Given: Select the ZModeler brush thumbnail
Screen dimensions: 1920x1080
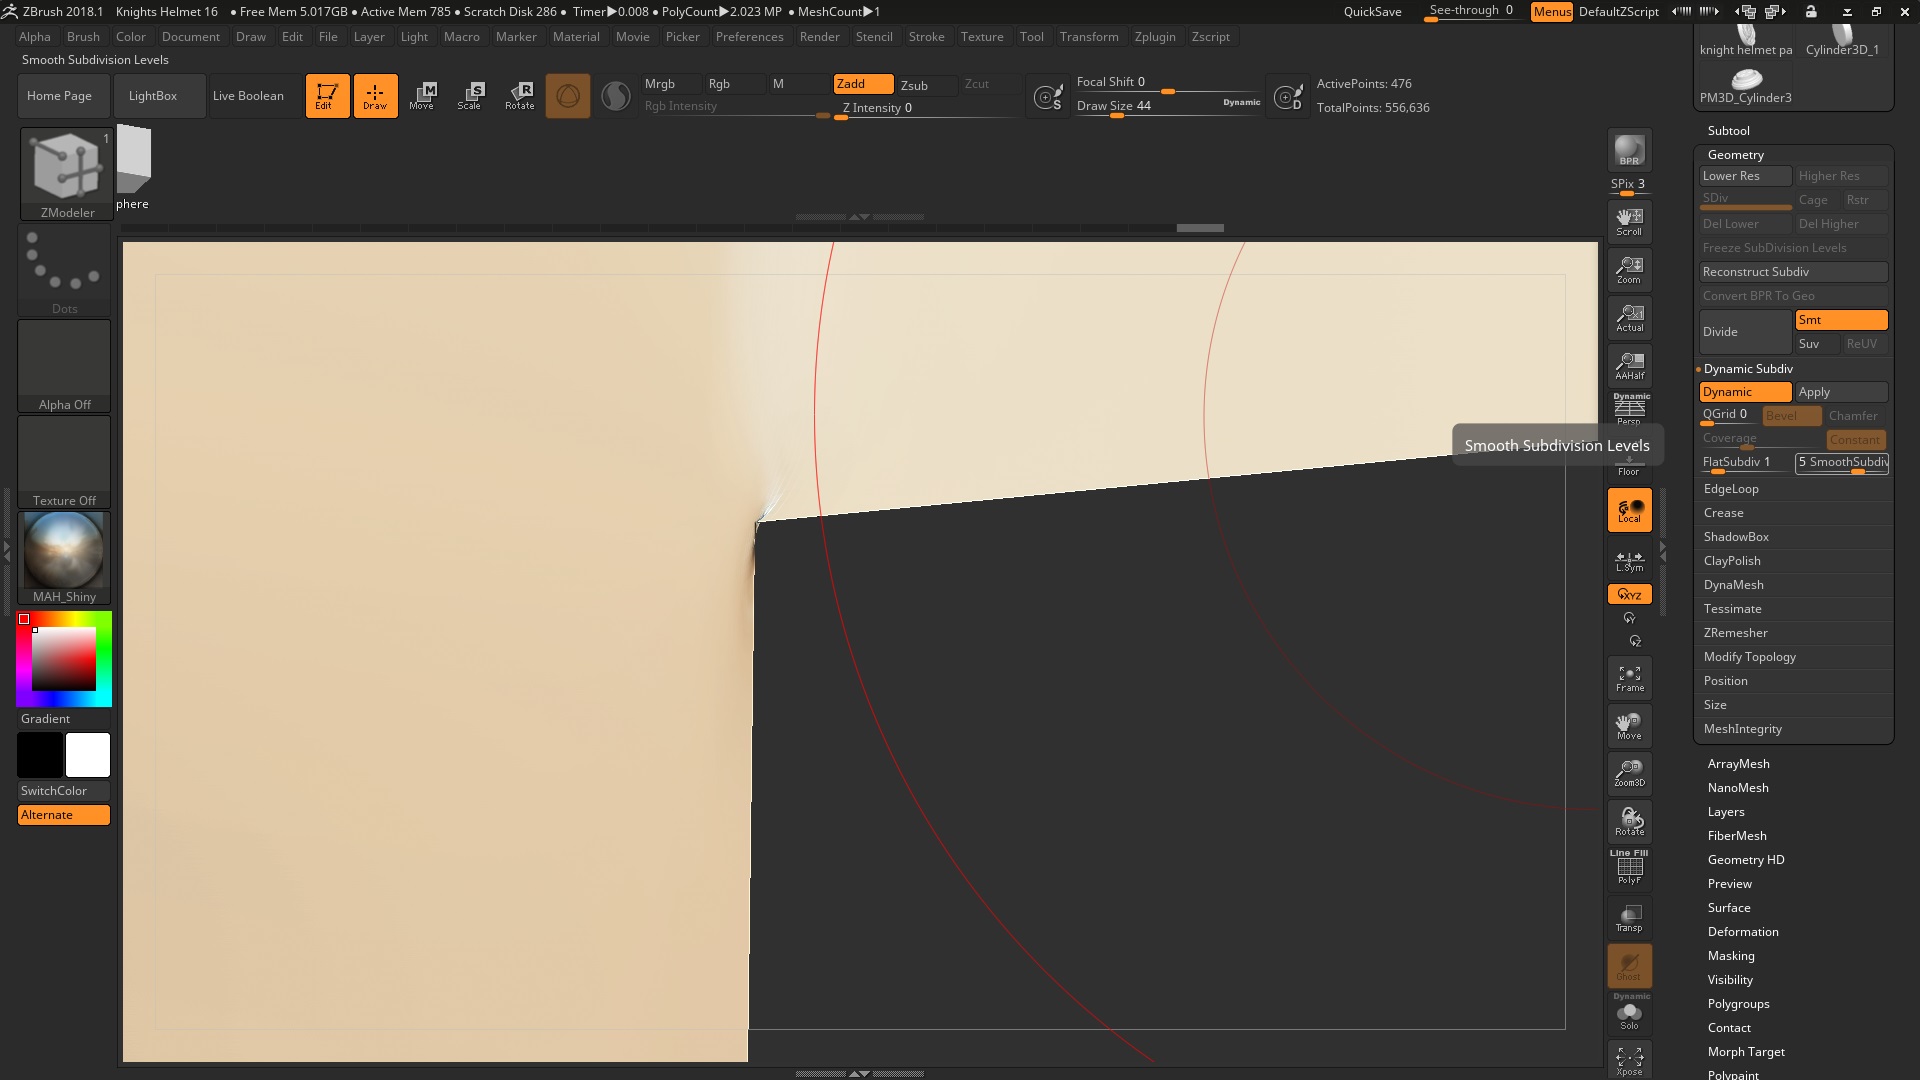Looking at the screenshot, I should 66,174.
